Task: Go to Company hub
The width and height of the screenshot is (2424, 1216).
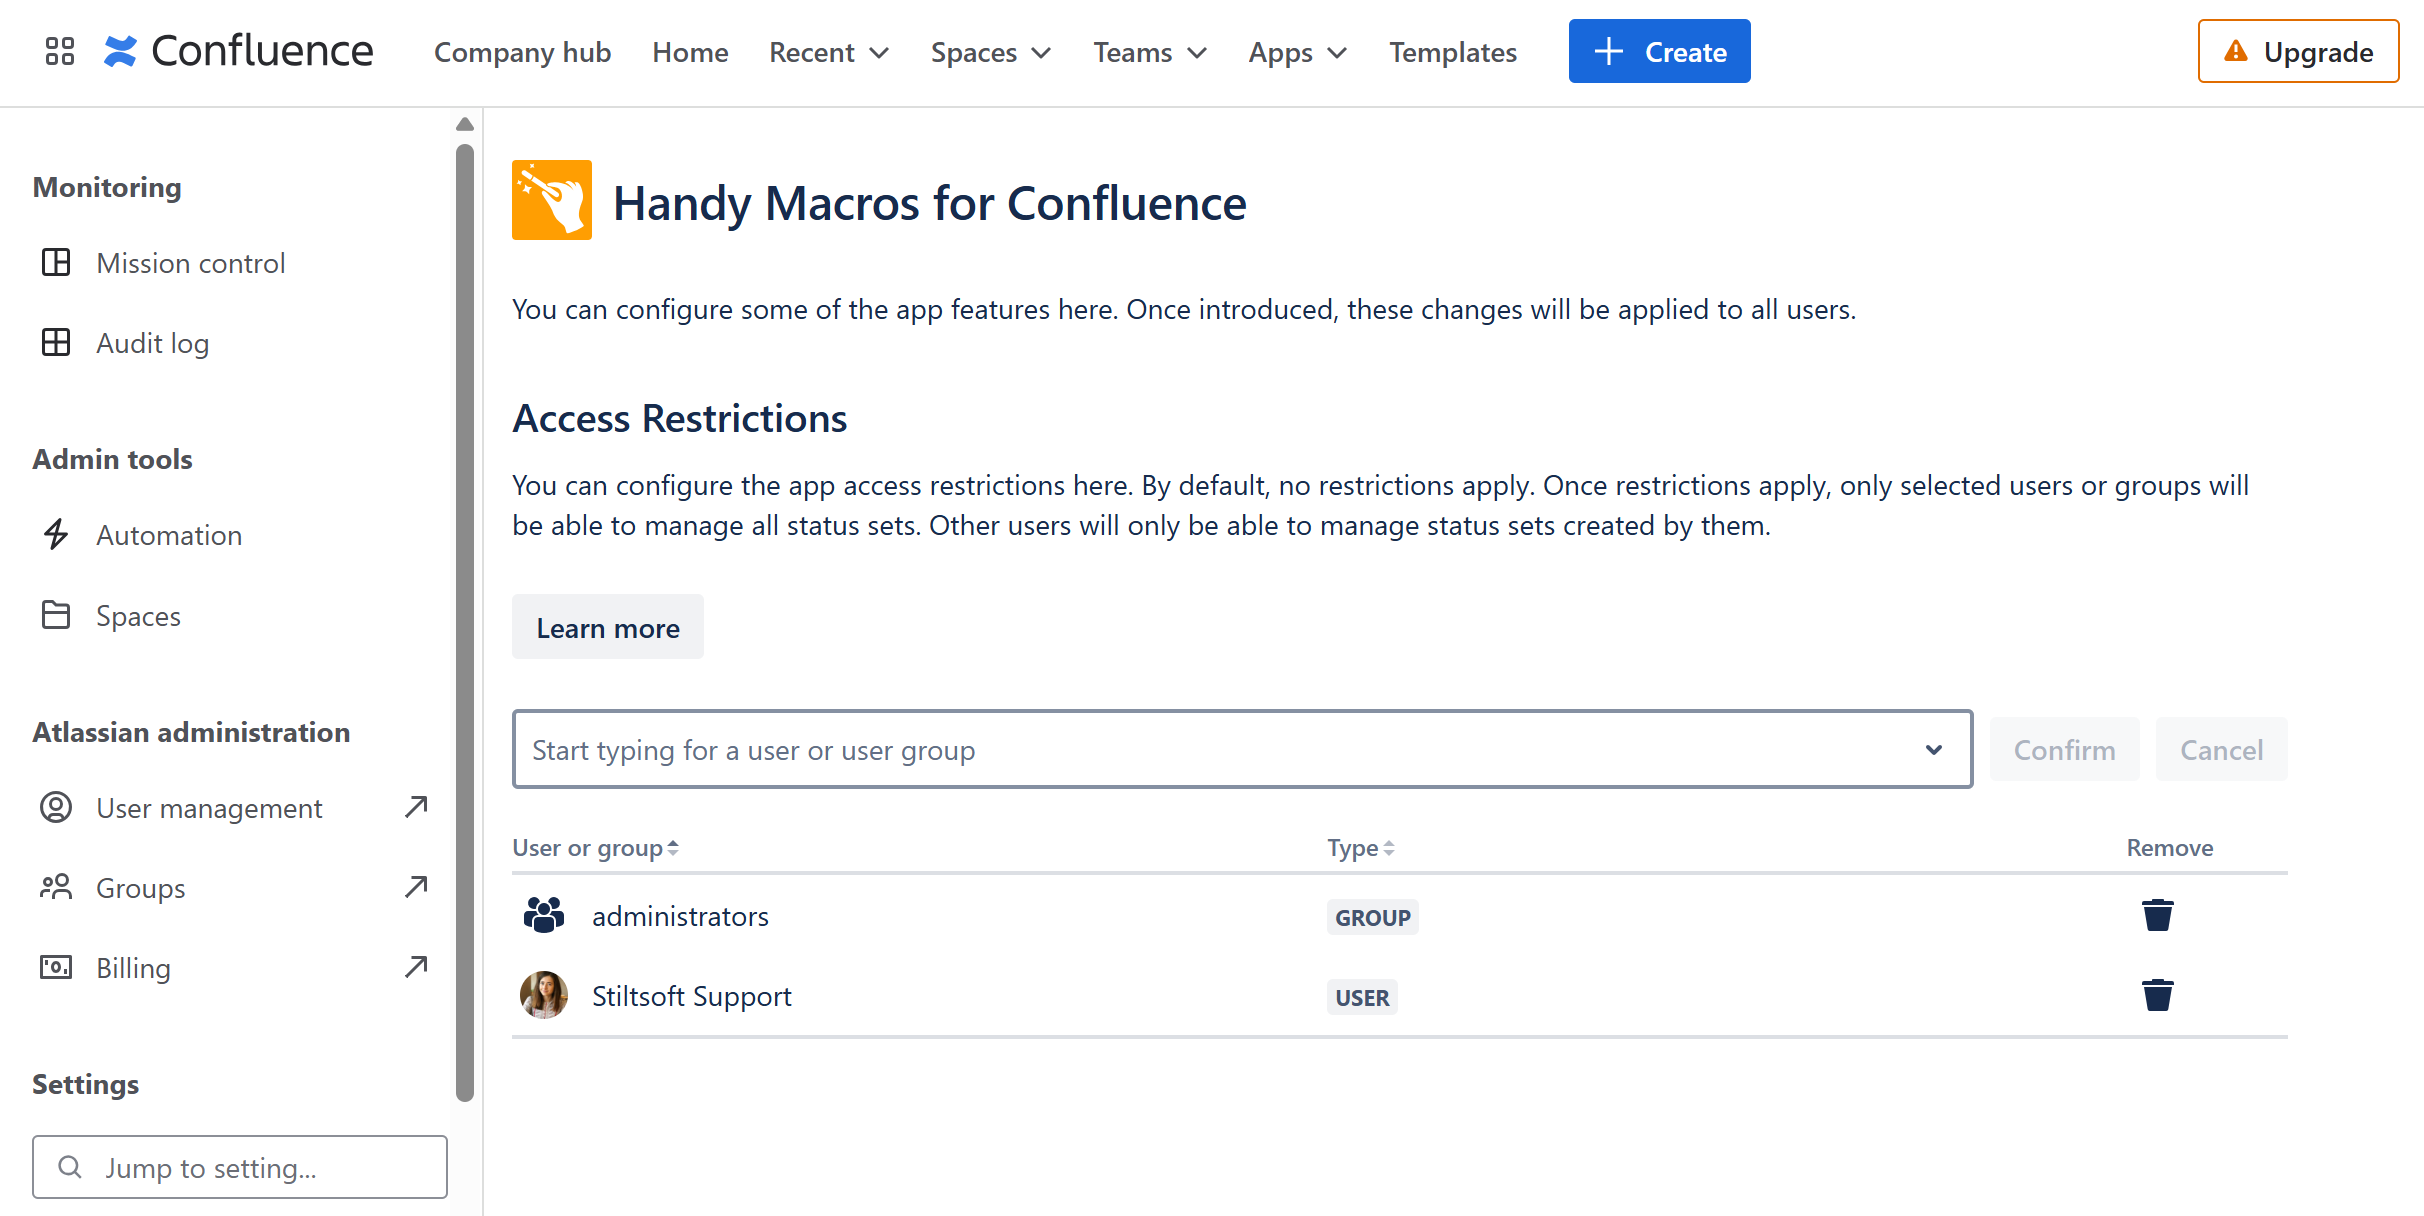Action: (x=522, y=52)
